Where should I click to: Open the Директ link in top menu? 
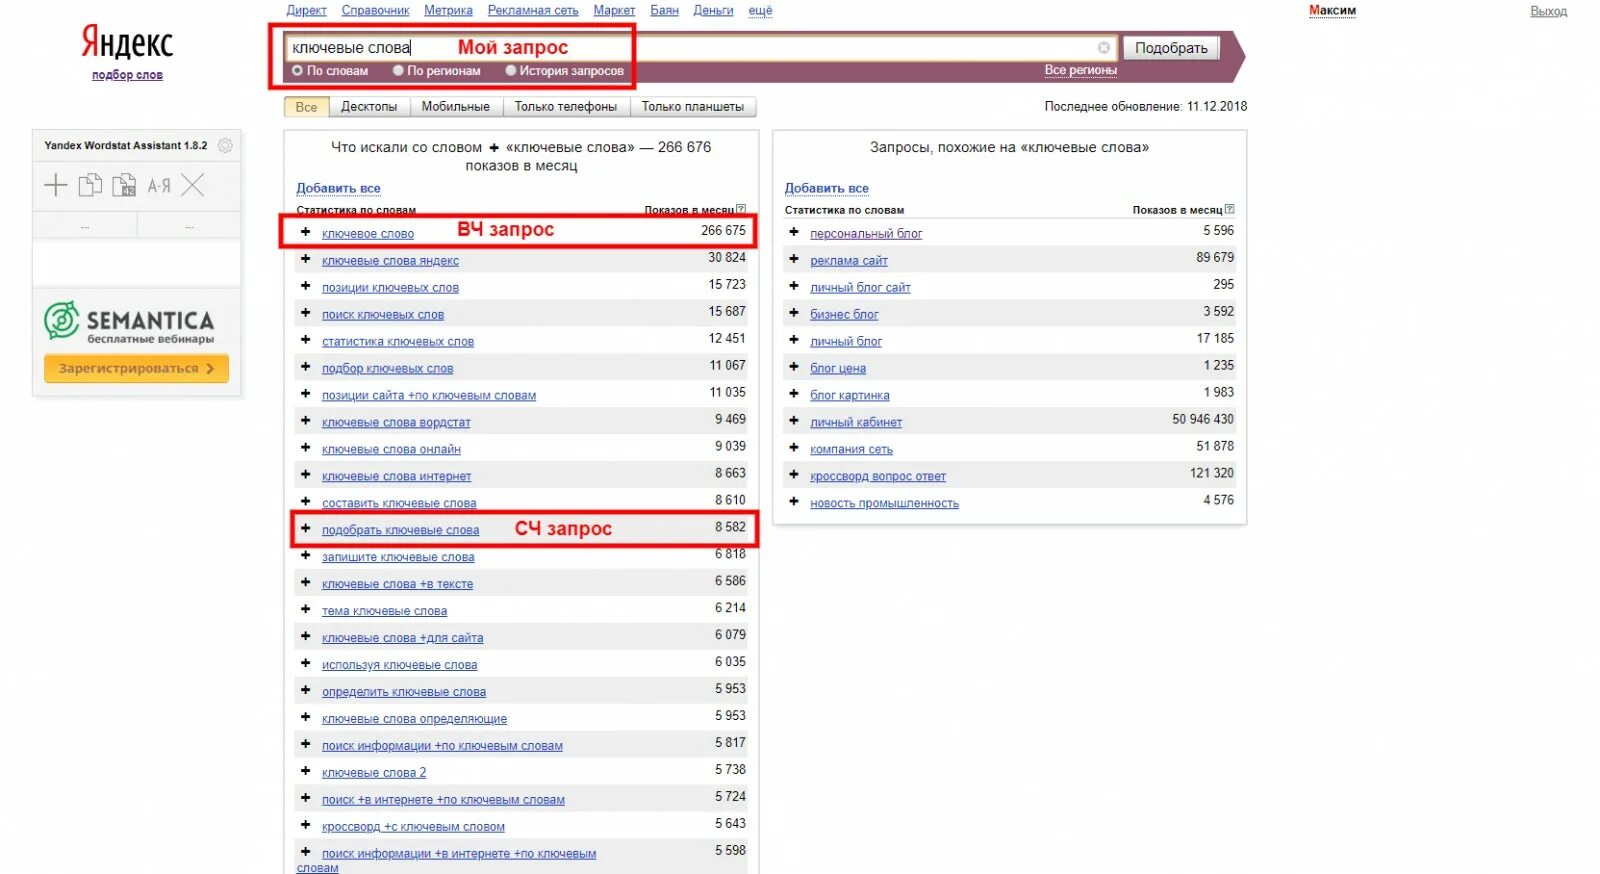pos(306,10)
